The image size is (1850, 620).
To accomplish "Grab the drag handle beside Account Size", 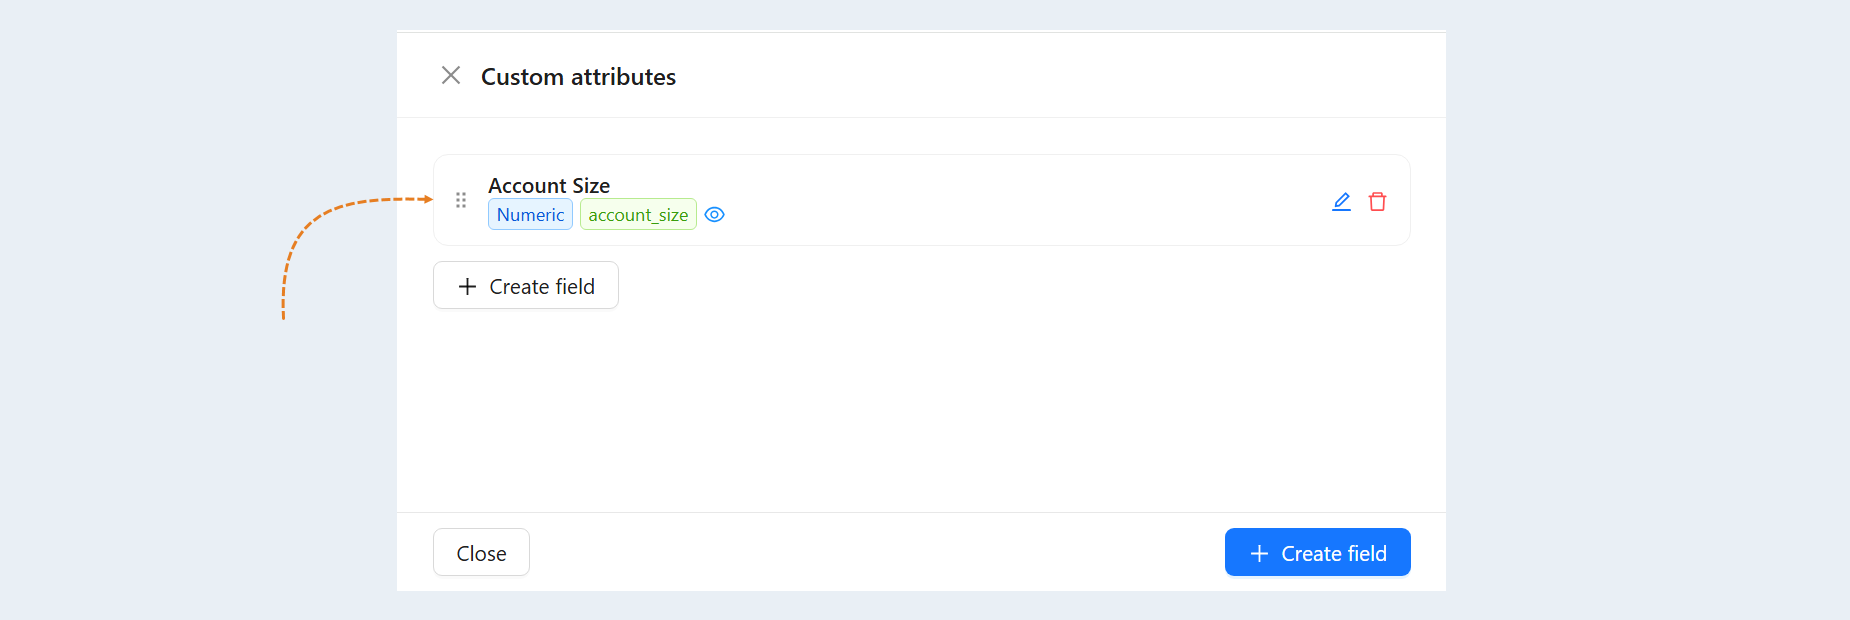I will point(461,200).
